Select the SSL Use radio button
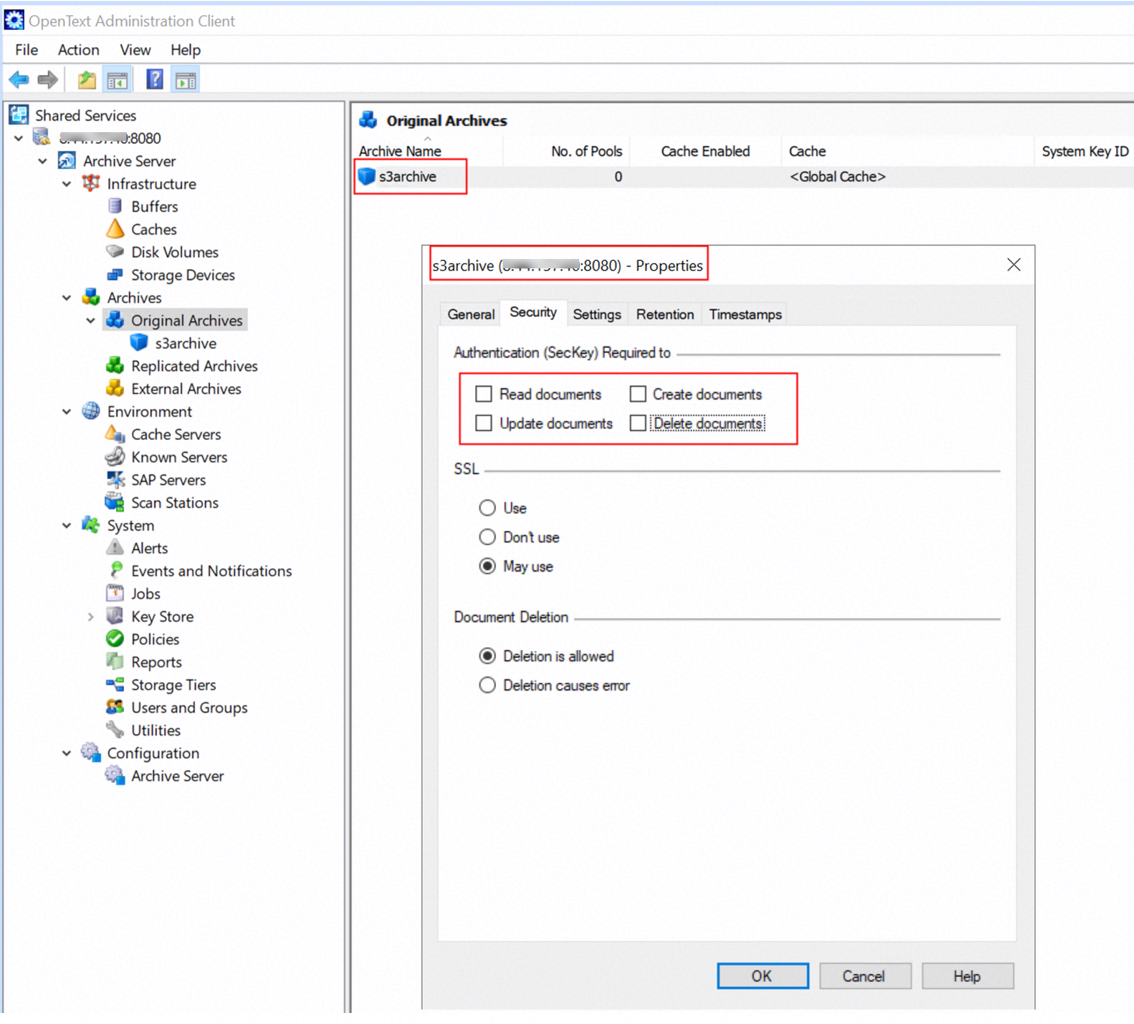Screen dimensions: 1134x1024 (487, 508)
